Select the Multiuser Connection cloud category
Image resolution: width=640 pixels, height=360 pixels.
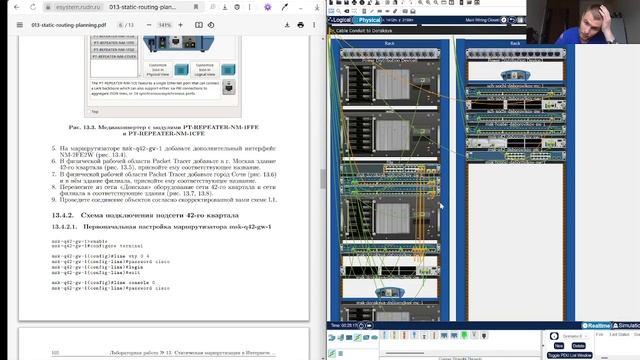375,338
